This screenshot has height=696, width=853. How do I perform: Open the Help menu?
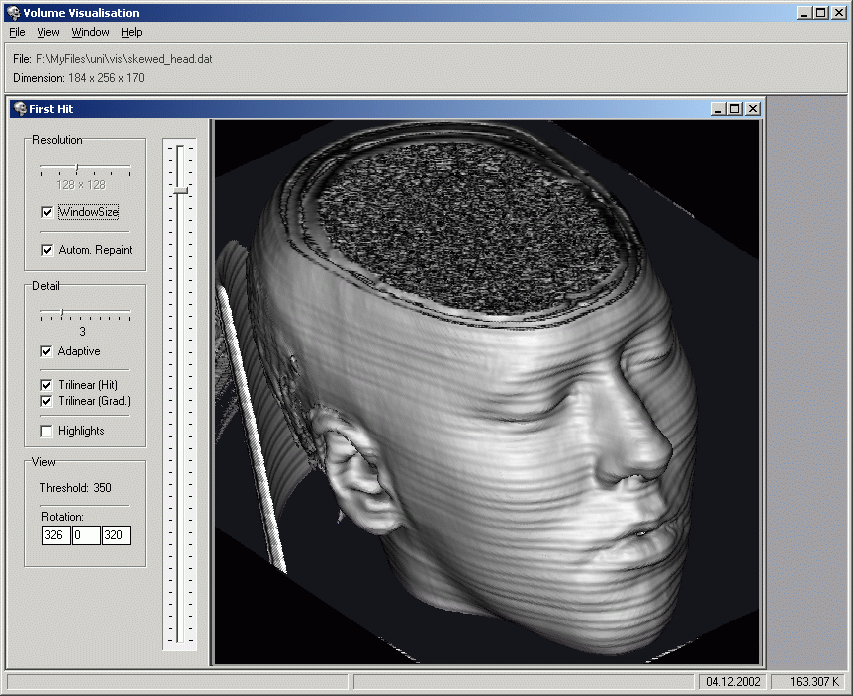[132, 32]
